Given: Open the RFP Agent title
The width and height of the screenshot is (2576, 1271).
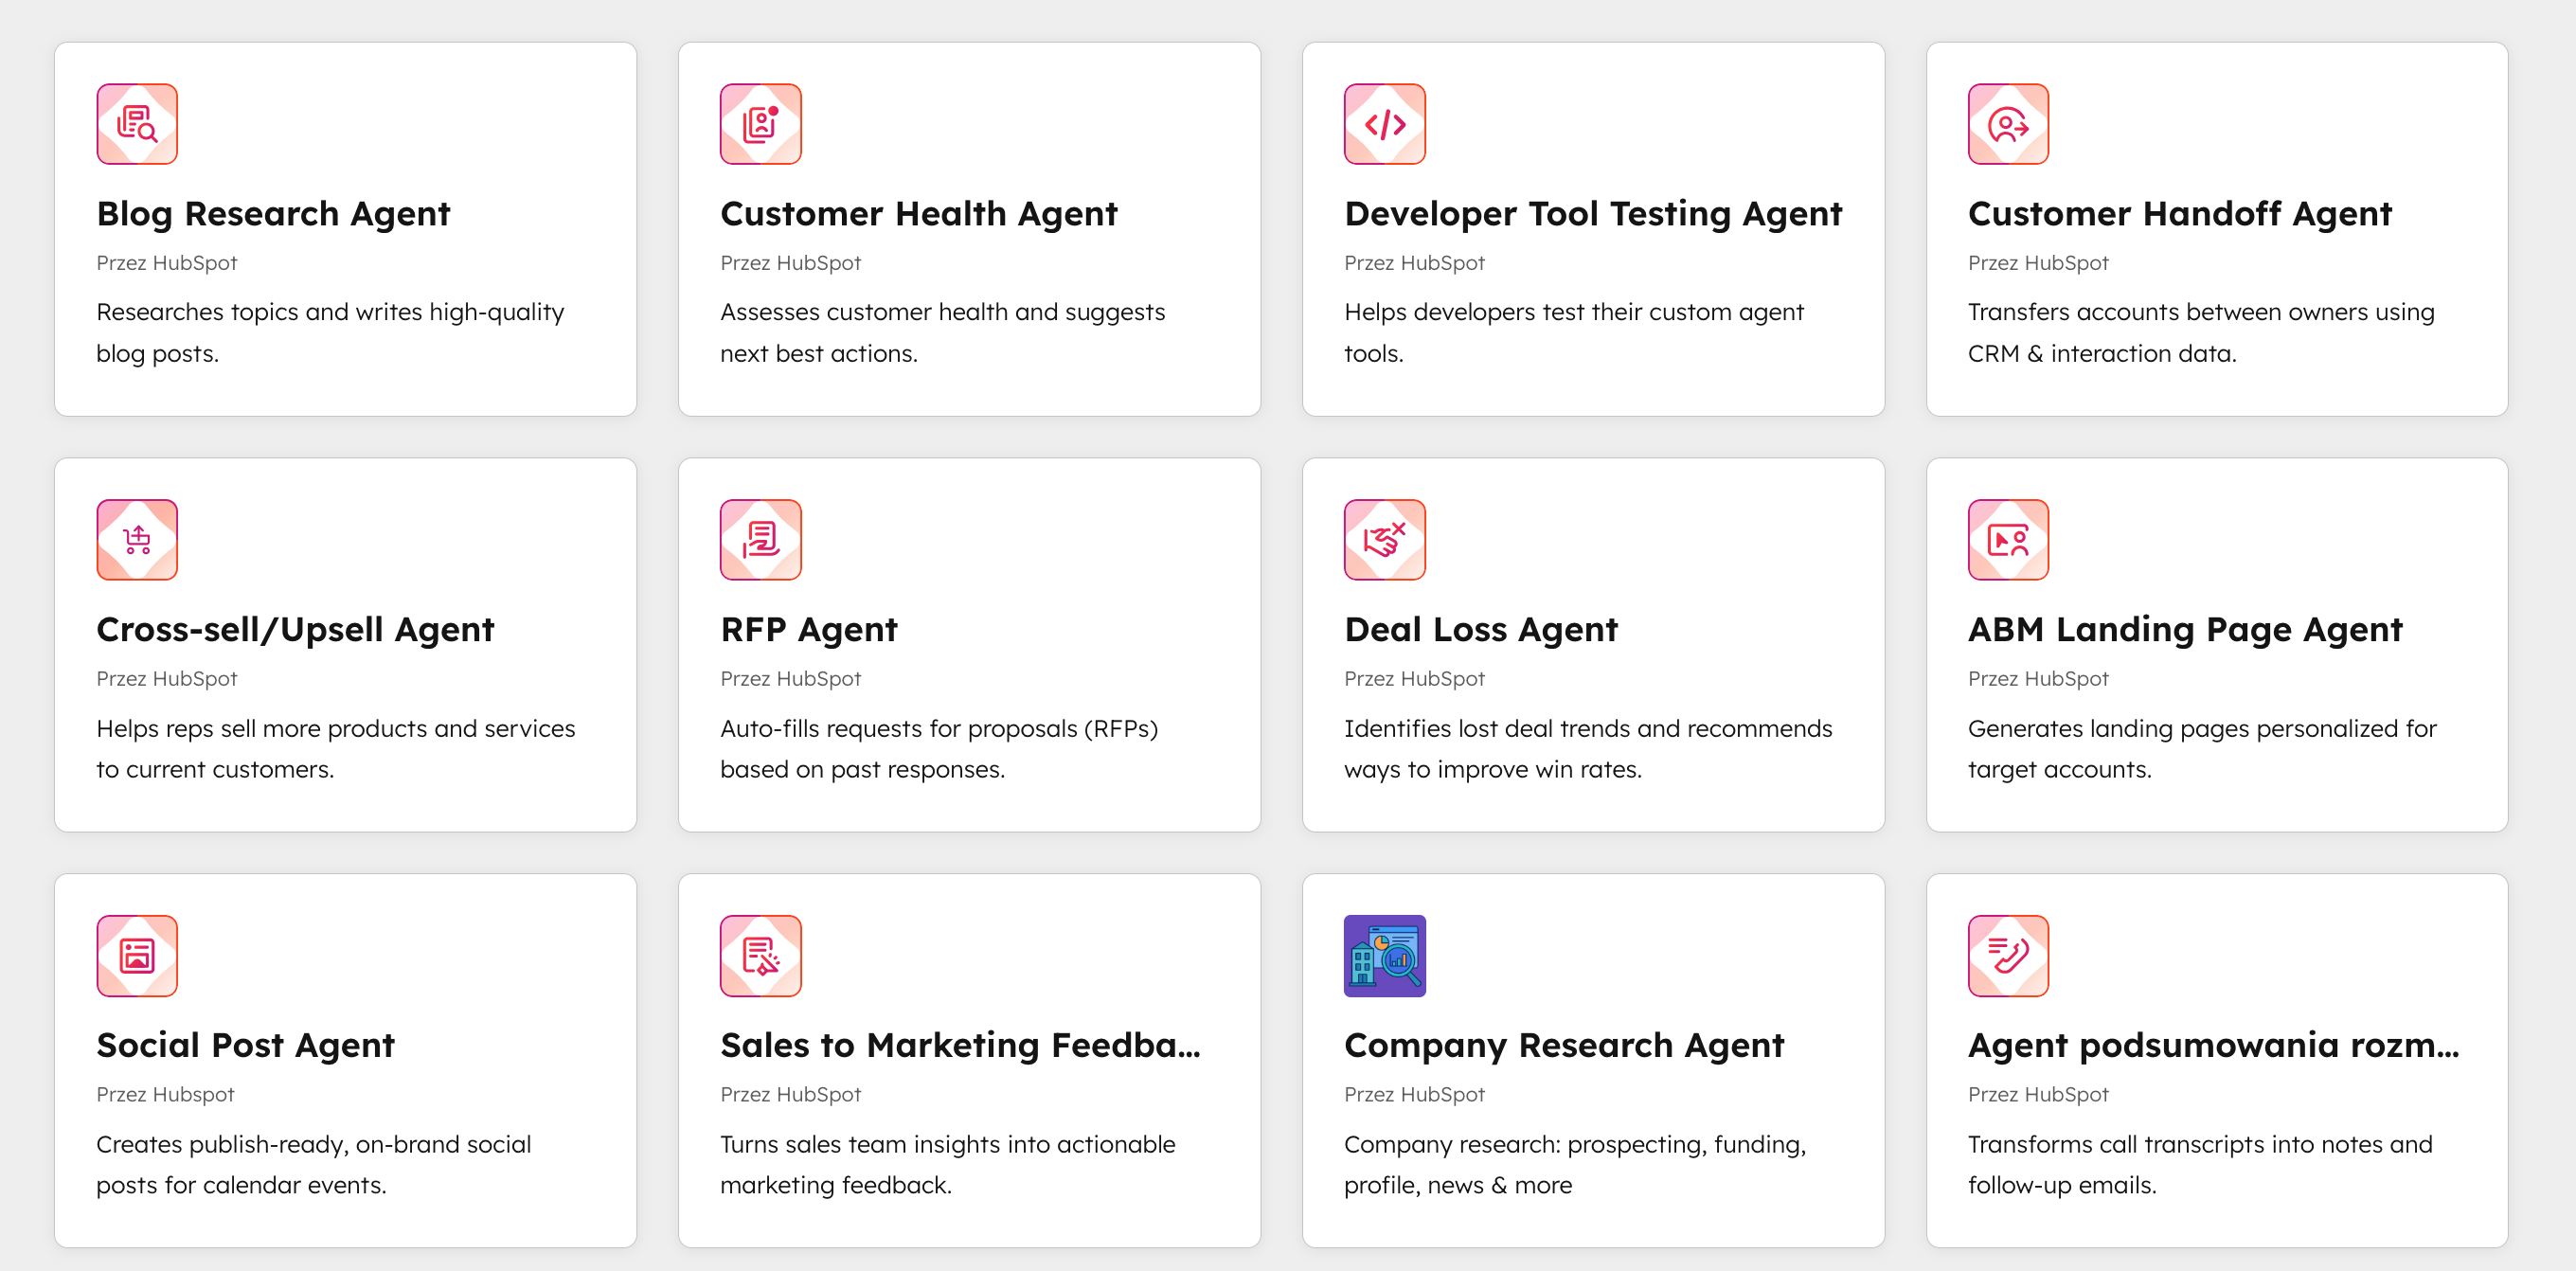Looking at the screenshot, I should [x=808, y=630].
